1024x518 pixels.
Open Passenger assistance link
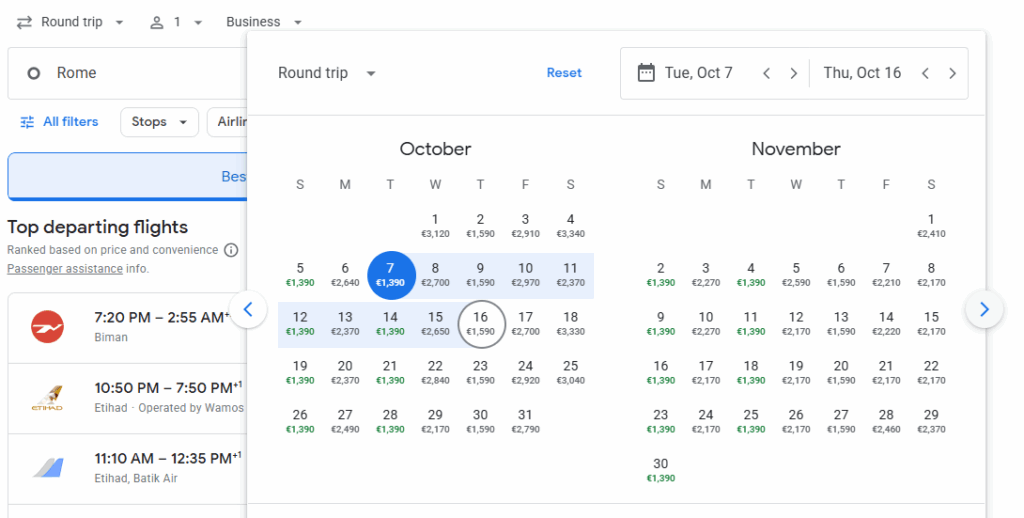(65, 269)
